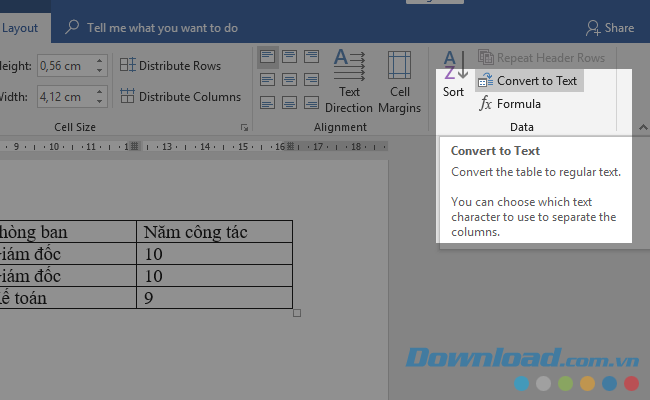Click the table resize handle
650x400 pixels.
(297, 313)
